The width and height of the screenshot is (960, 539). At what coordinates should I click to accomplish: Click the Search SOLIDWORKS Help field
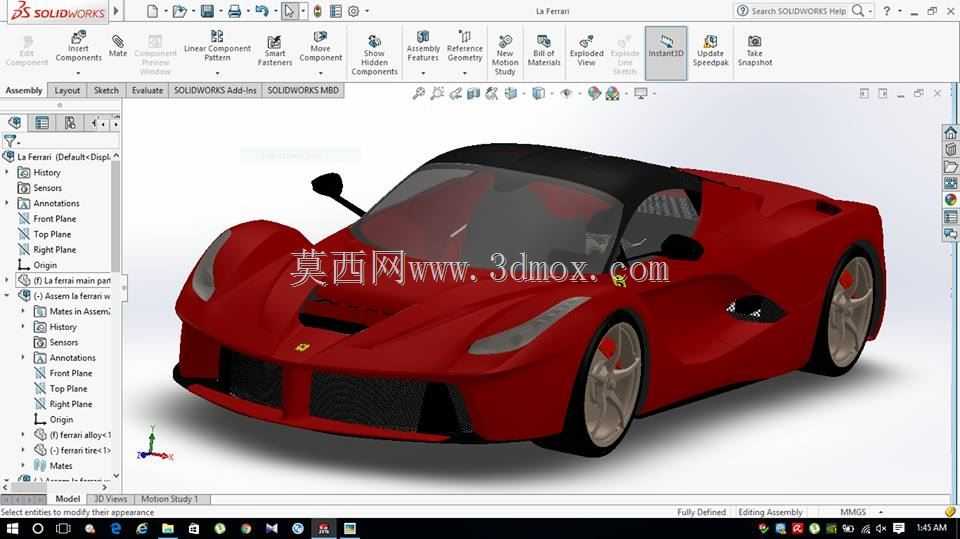799,11
